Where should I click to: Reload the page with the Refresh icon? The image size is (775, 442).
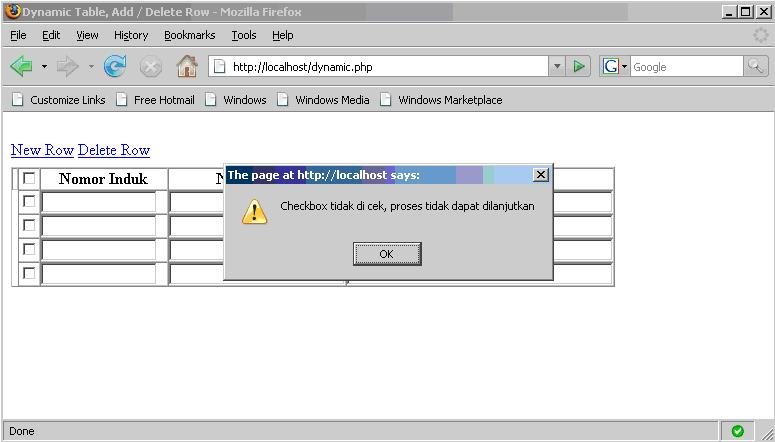click(x=115, y=66)
